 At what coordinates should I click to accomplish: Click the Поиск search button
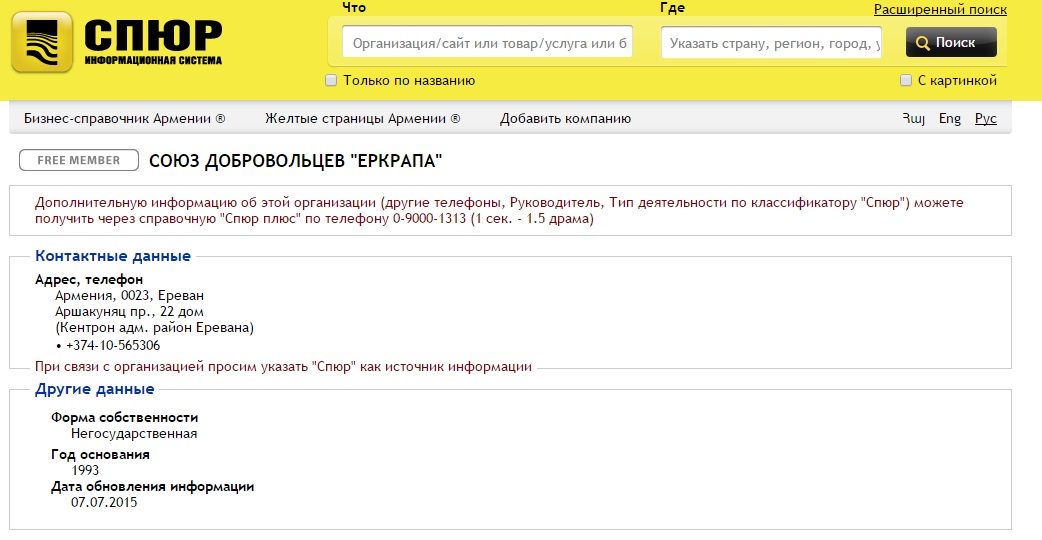(951, 43)
